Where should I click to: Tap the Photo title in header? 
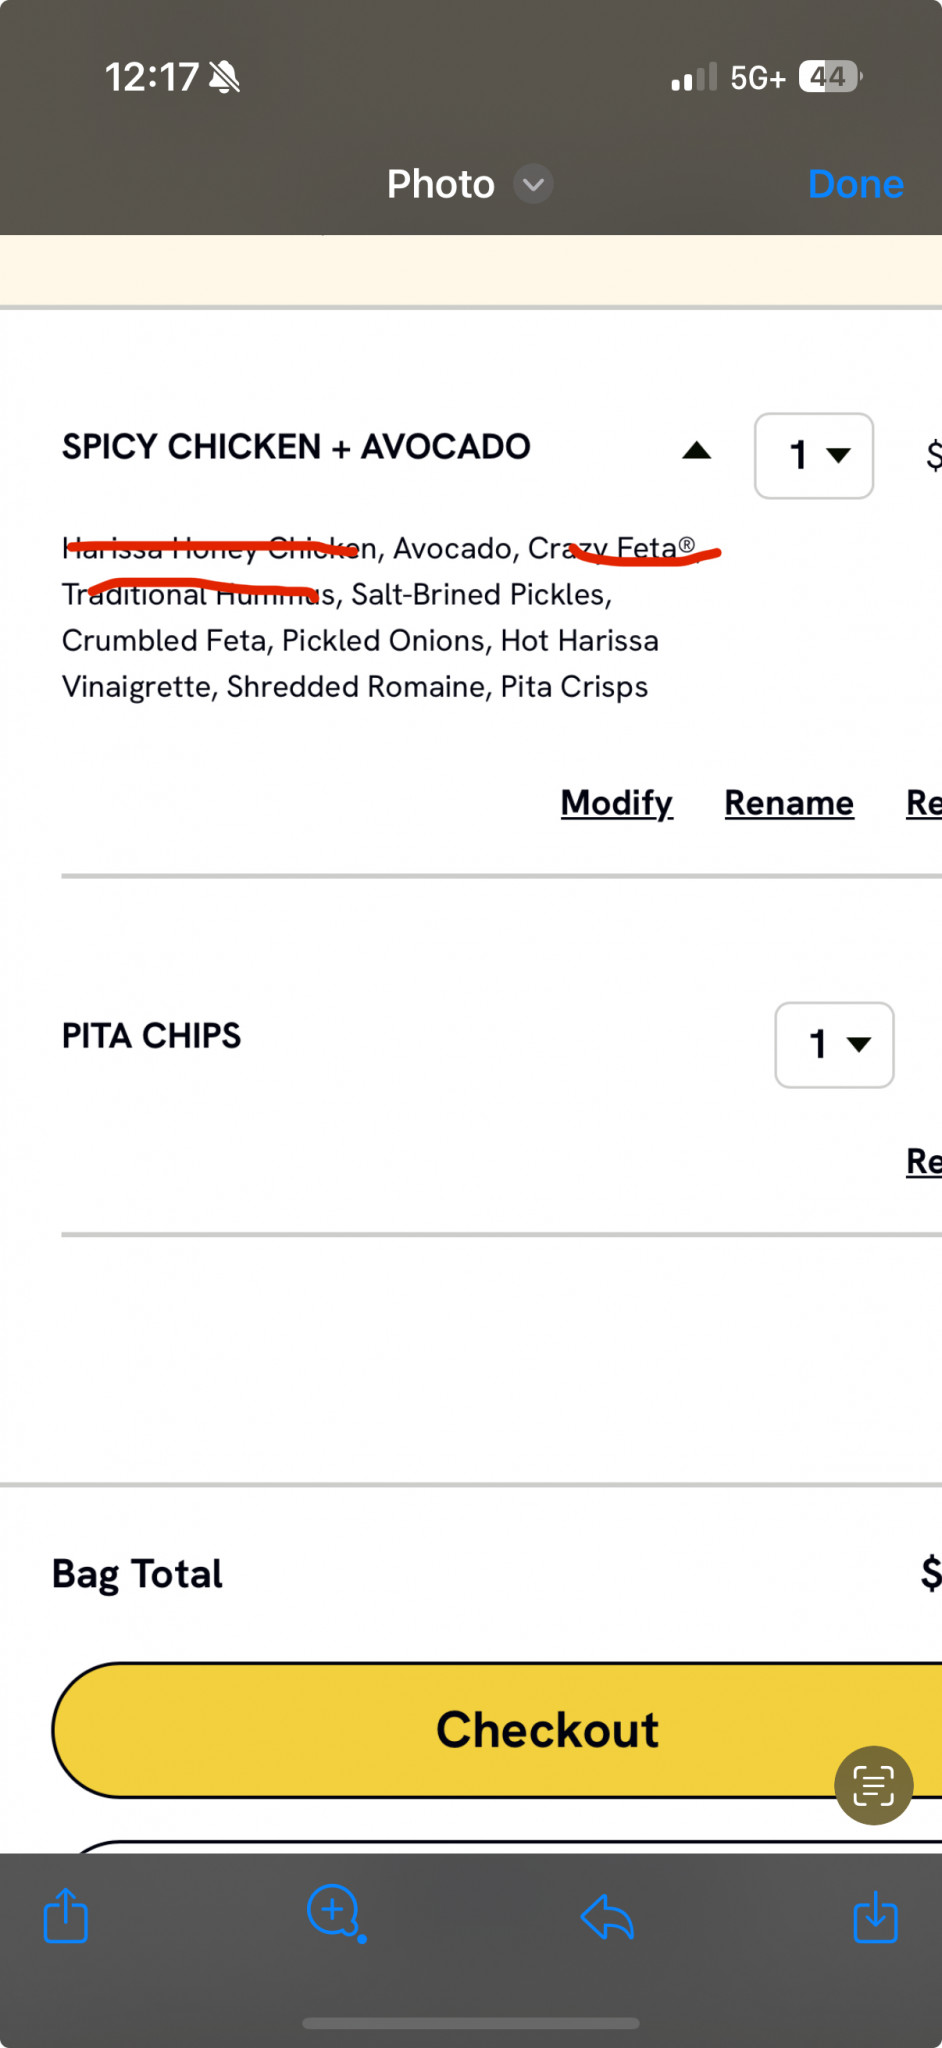click(x=441, y=184)
